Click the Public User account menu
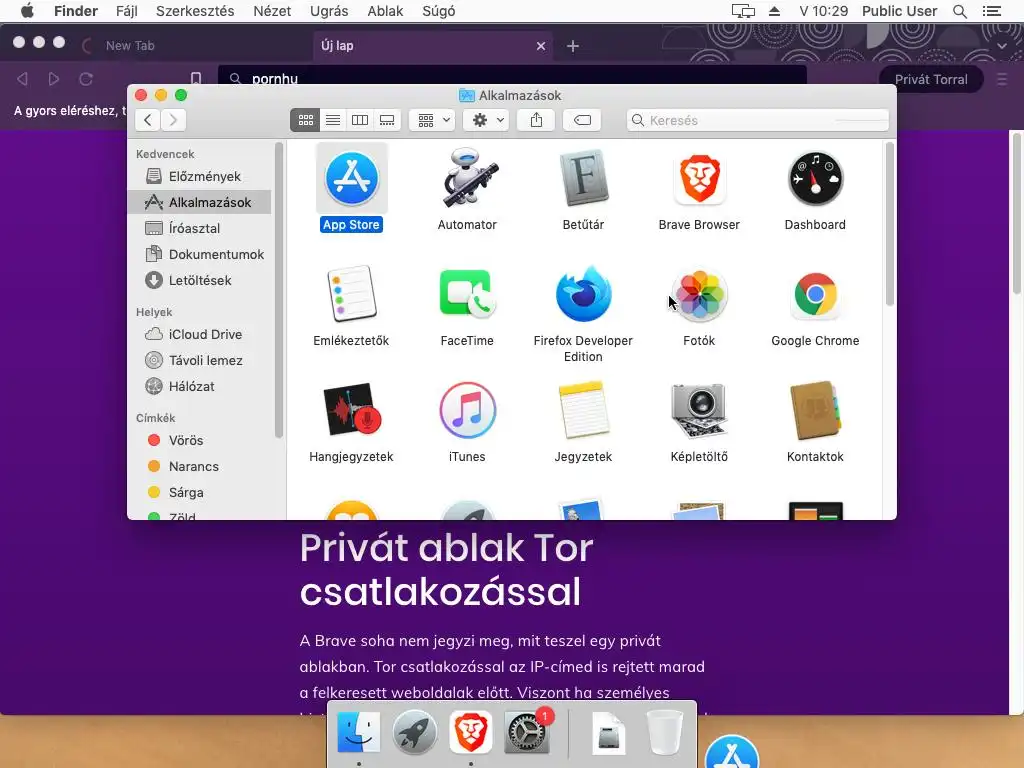The height and width of the screenshot is (768, 1024). click(899, 11)
